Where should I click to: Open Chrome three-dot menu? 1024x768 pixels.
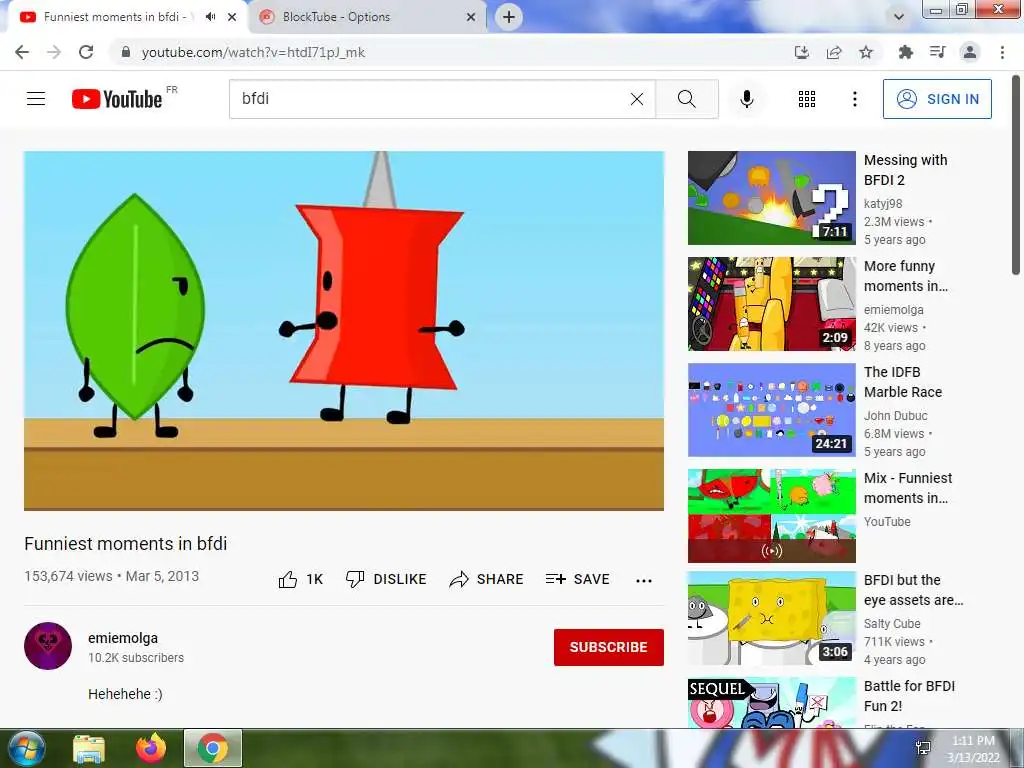pos(1002,52)
